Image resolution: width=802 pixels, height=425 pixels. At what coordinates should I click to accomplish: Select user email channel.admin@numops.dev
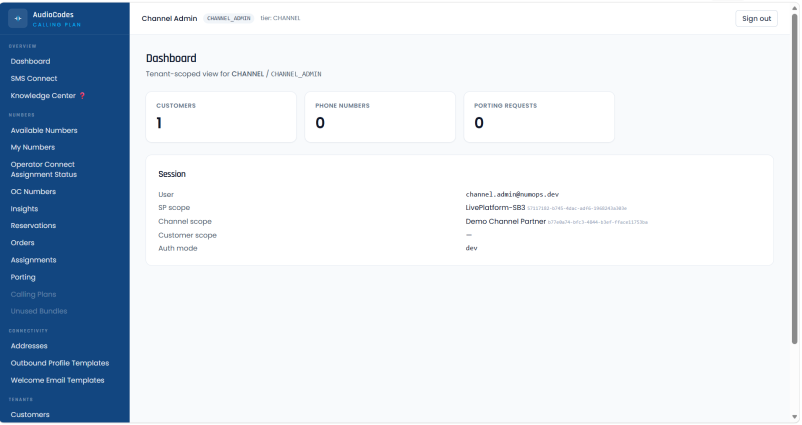pos(512,195)
